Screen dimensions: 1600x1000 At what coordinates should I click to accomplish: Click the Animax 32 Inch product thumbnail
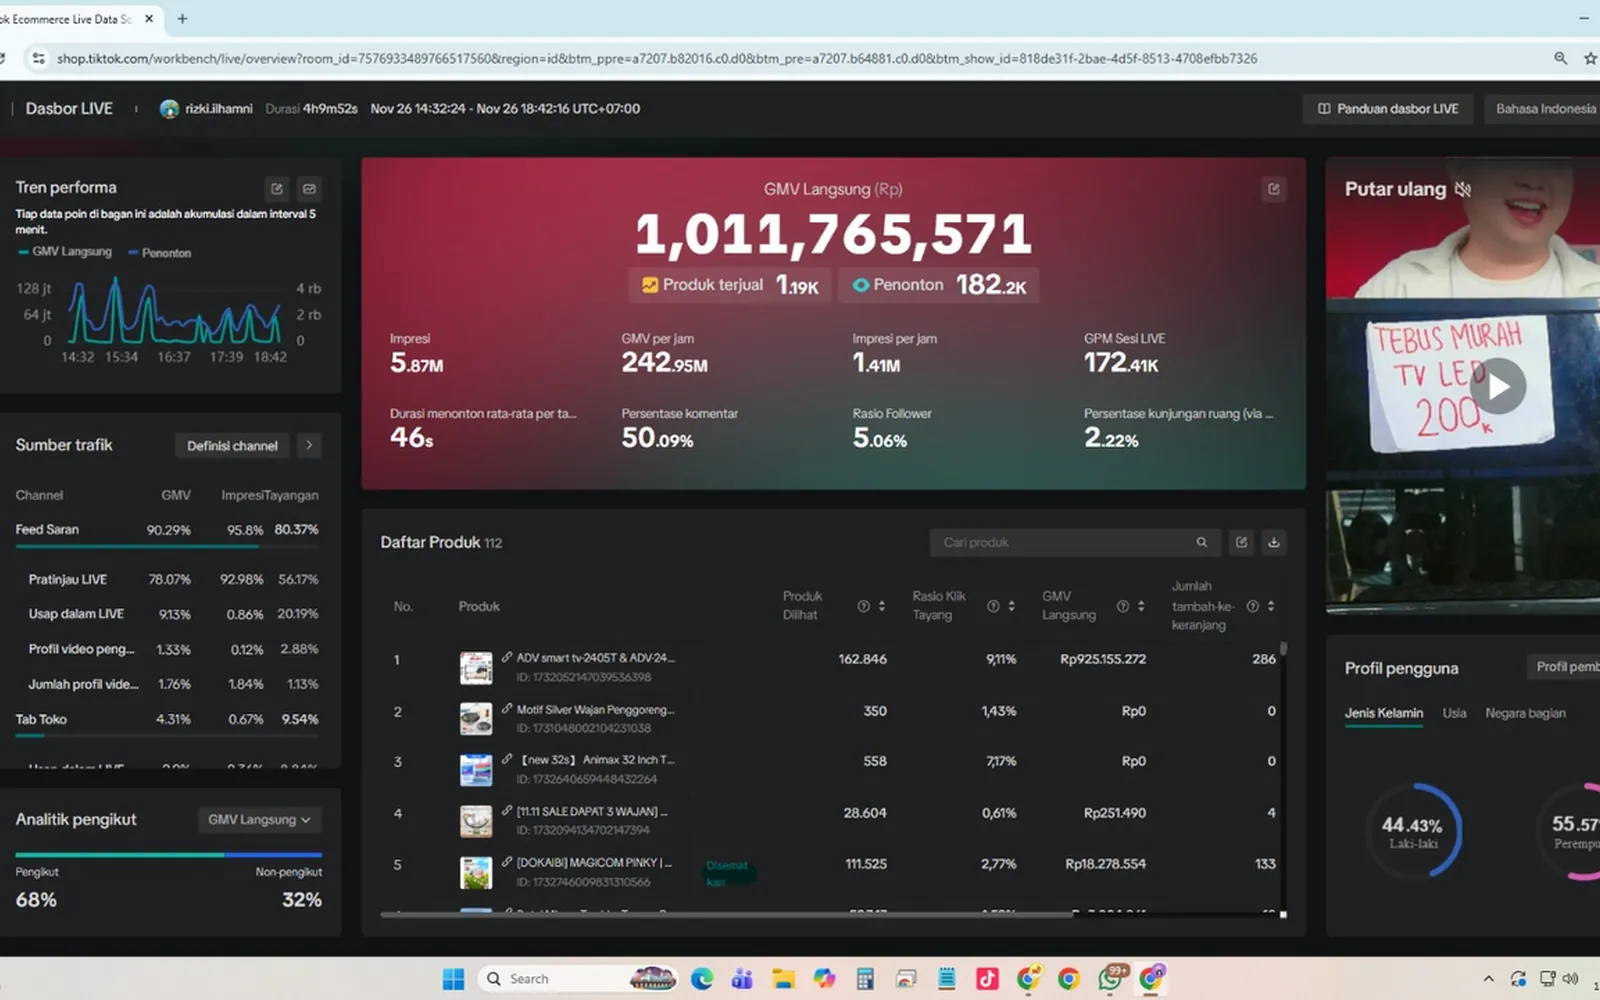[x=476, y=769]
